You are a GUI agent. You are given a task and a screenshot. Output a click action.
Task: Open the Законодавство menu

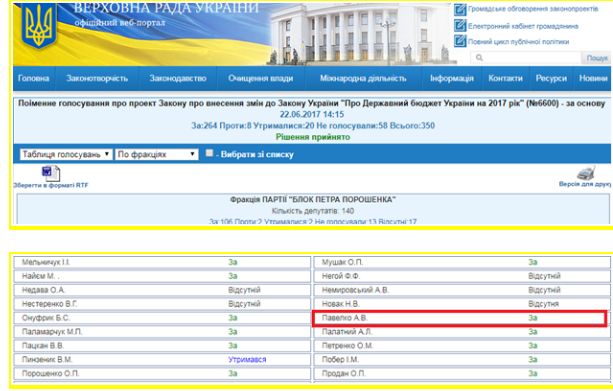pos(178,78)
